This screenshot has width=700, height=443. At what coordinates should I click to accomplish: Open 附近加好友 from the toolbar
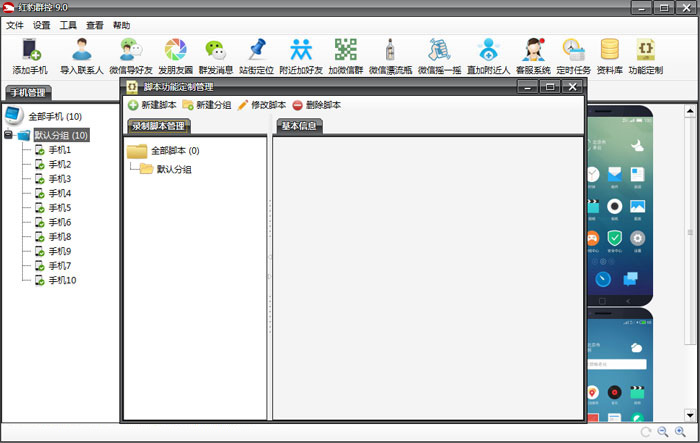click(x=301, y=56)
